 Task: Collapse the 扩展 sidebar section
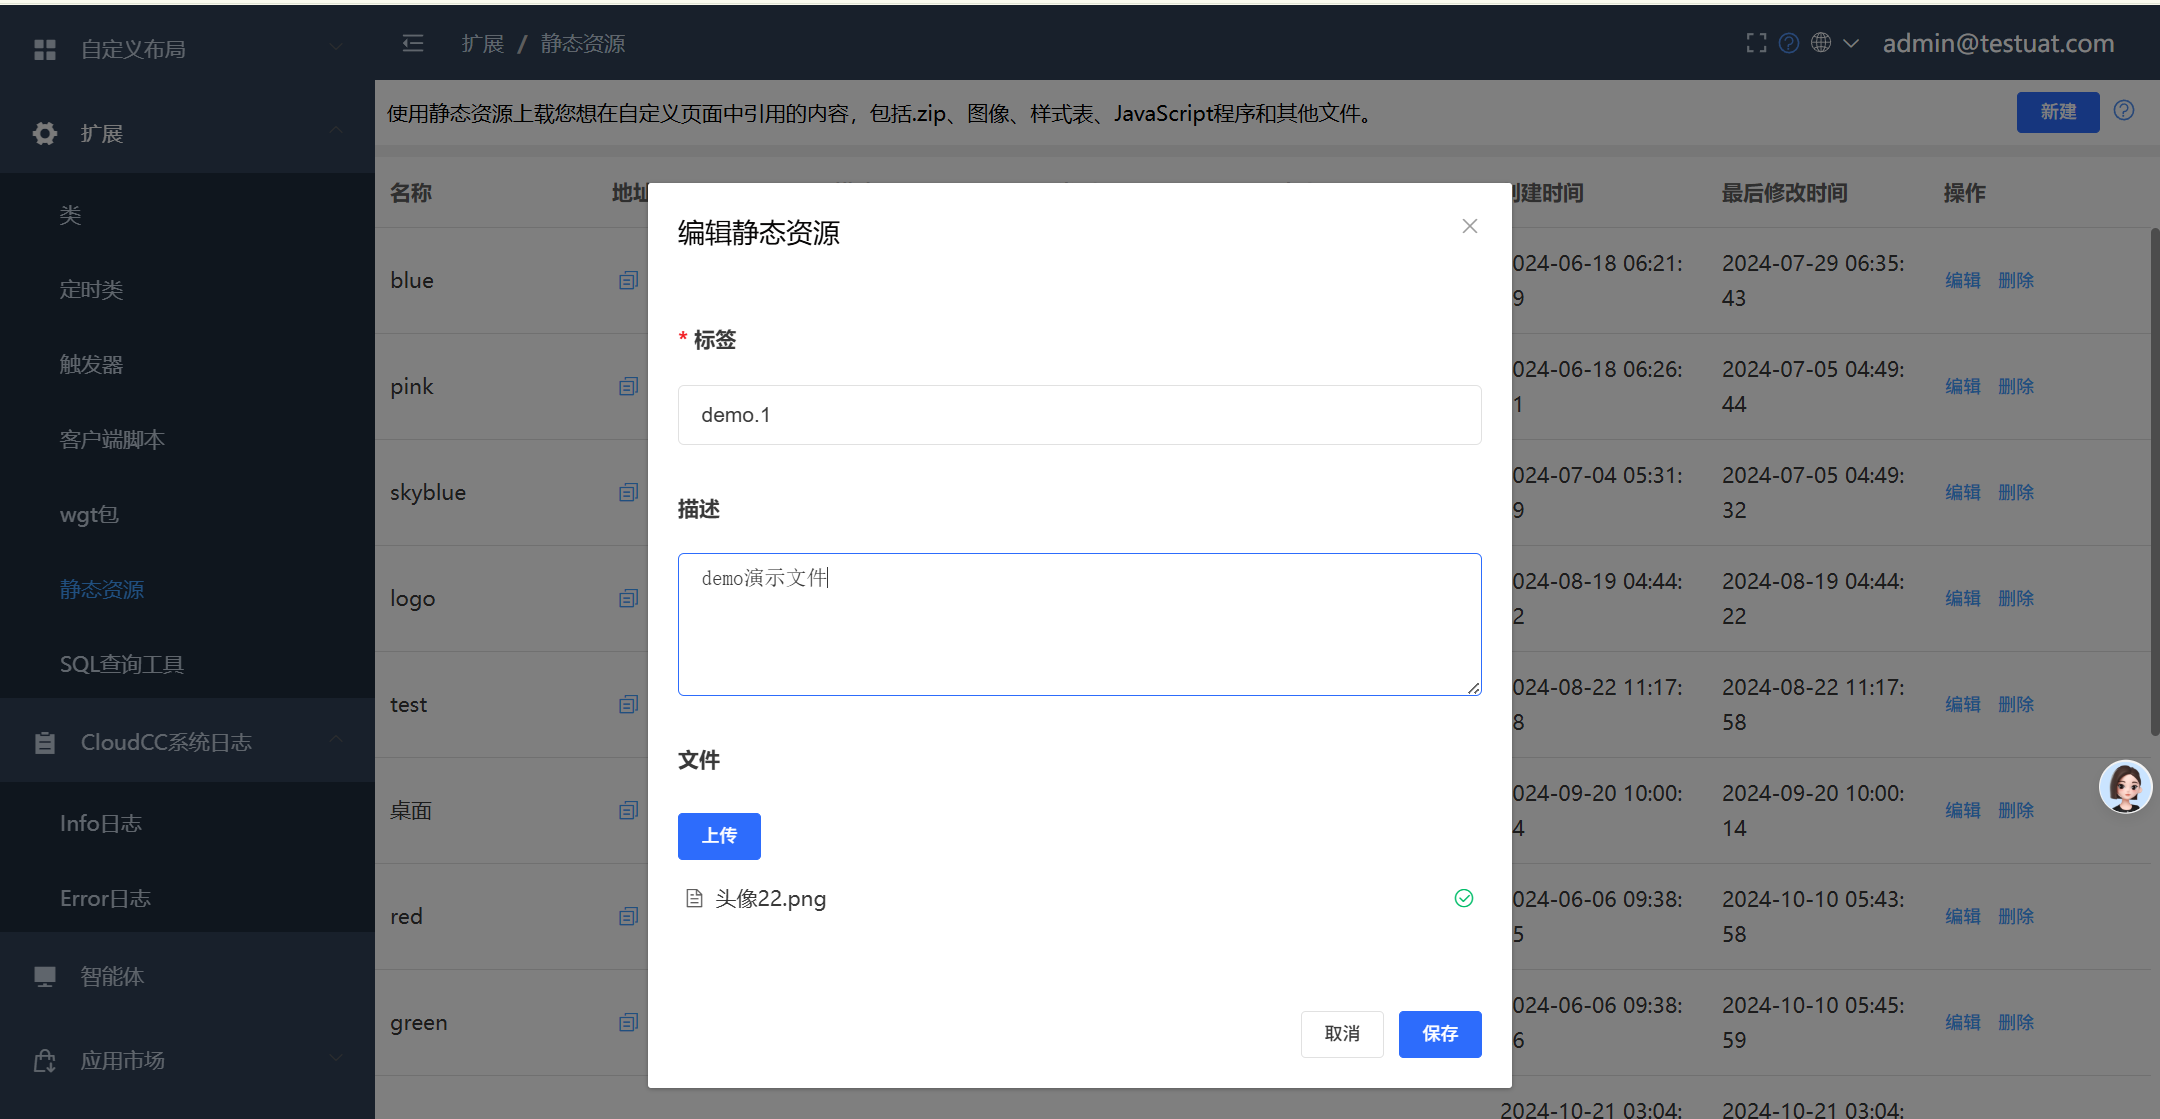coord(336,132)
